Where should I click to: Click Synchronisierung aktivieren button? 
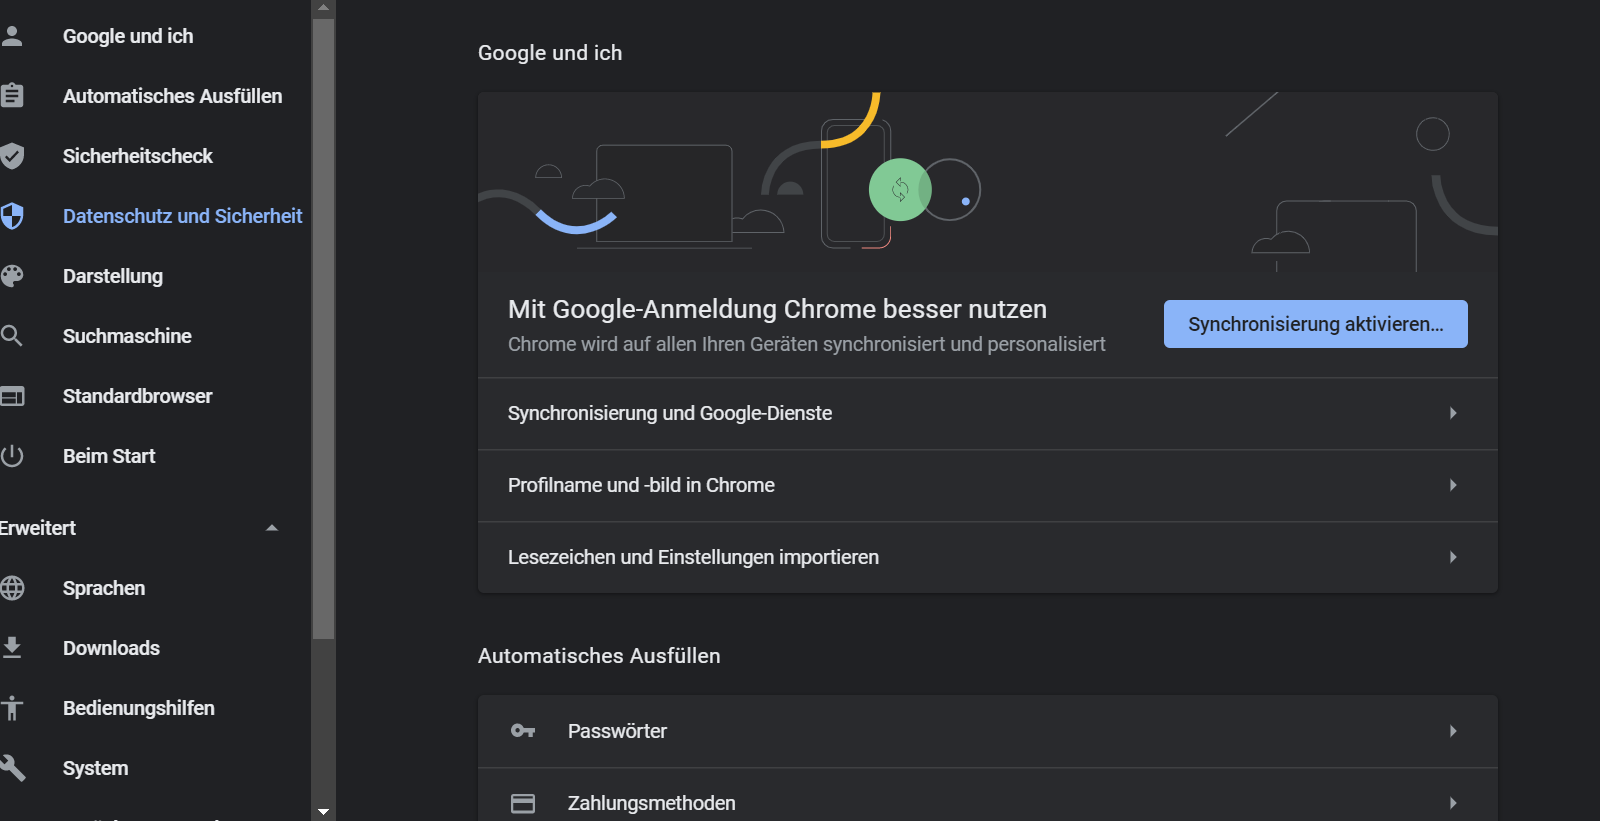click(x=1316, y=324)
